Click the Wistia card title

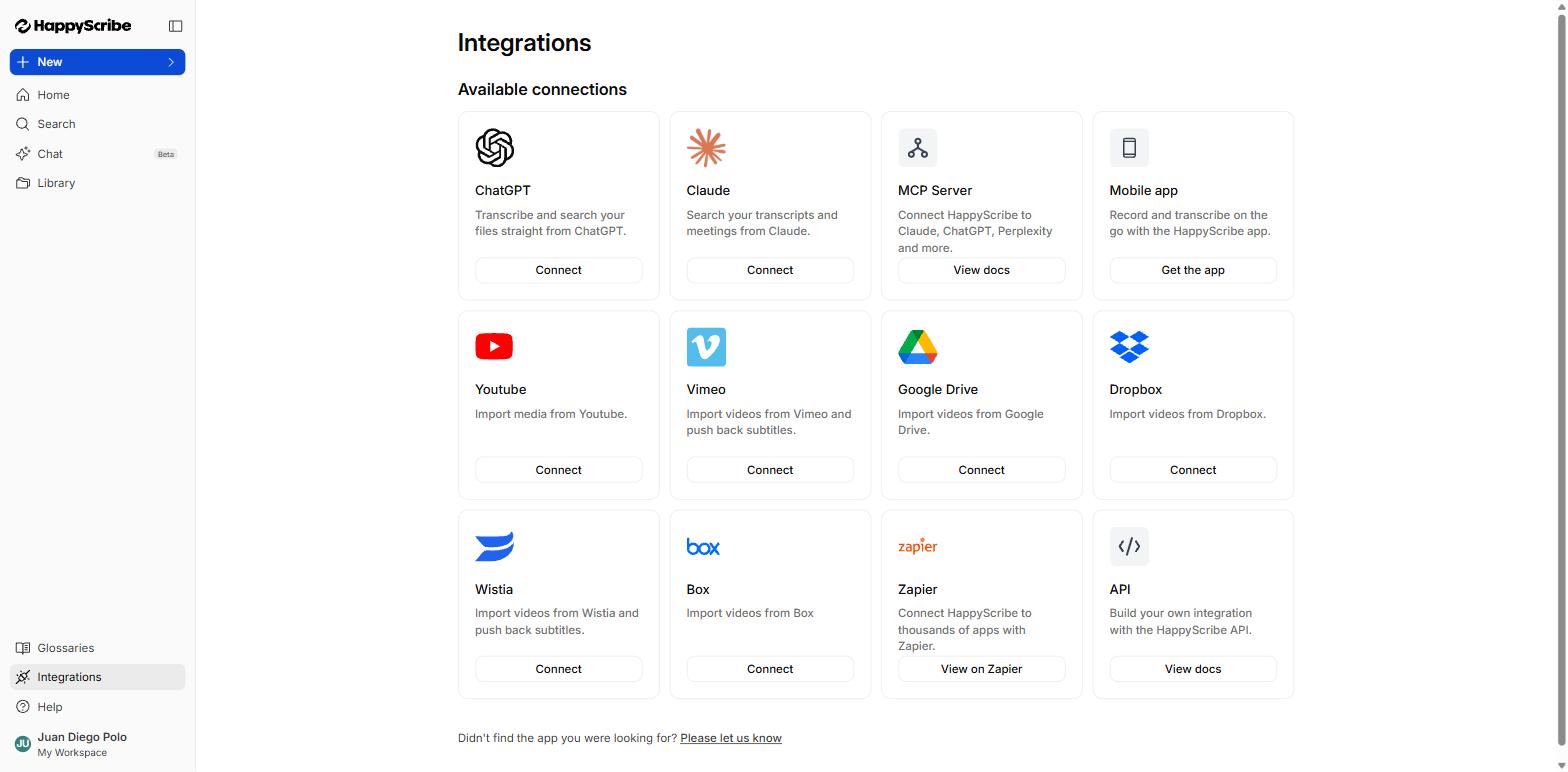point(494,589)
